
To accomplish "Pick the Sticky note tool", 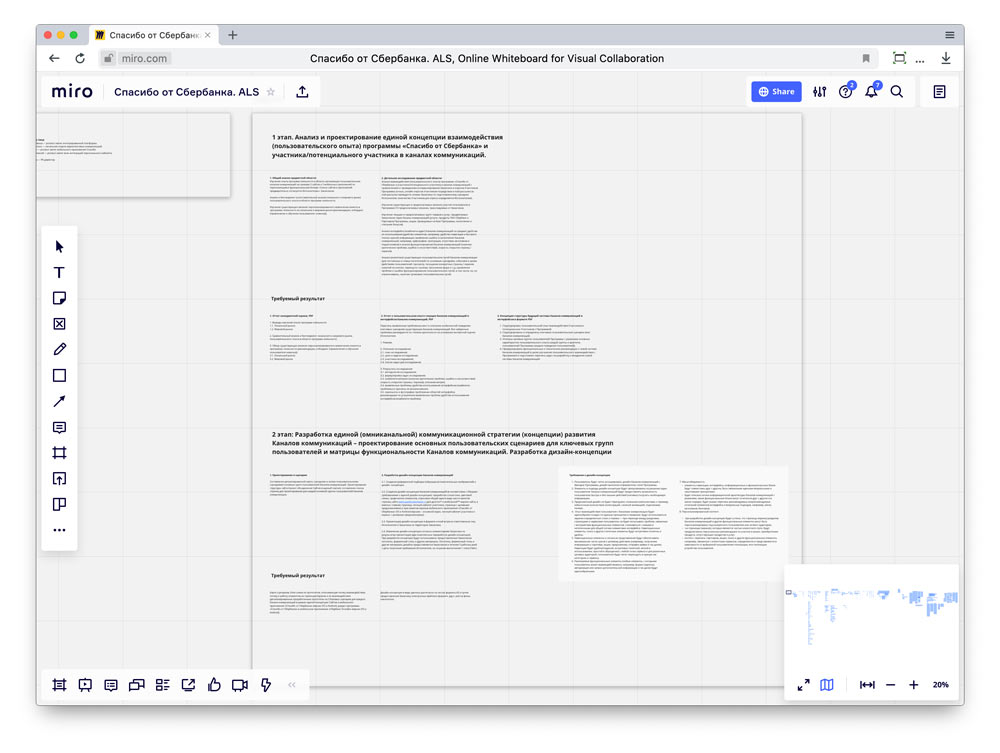I will (x=59, y=297).
